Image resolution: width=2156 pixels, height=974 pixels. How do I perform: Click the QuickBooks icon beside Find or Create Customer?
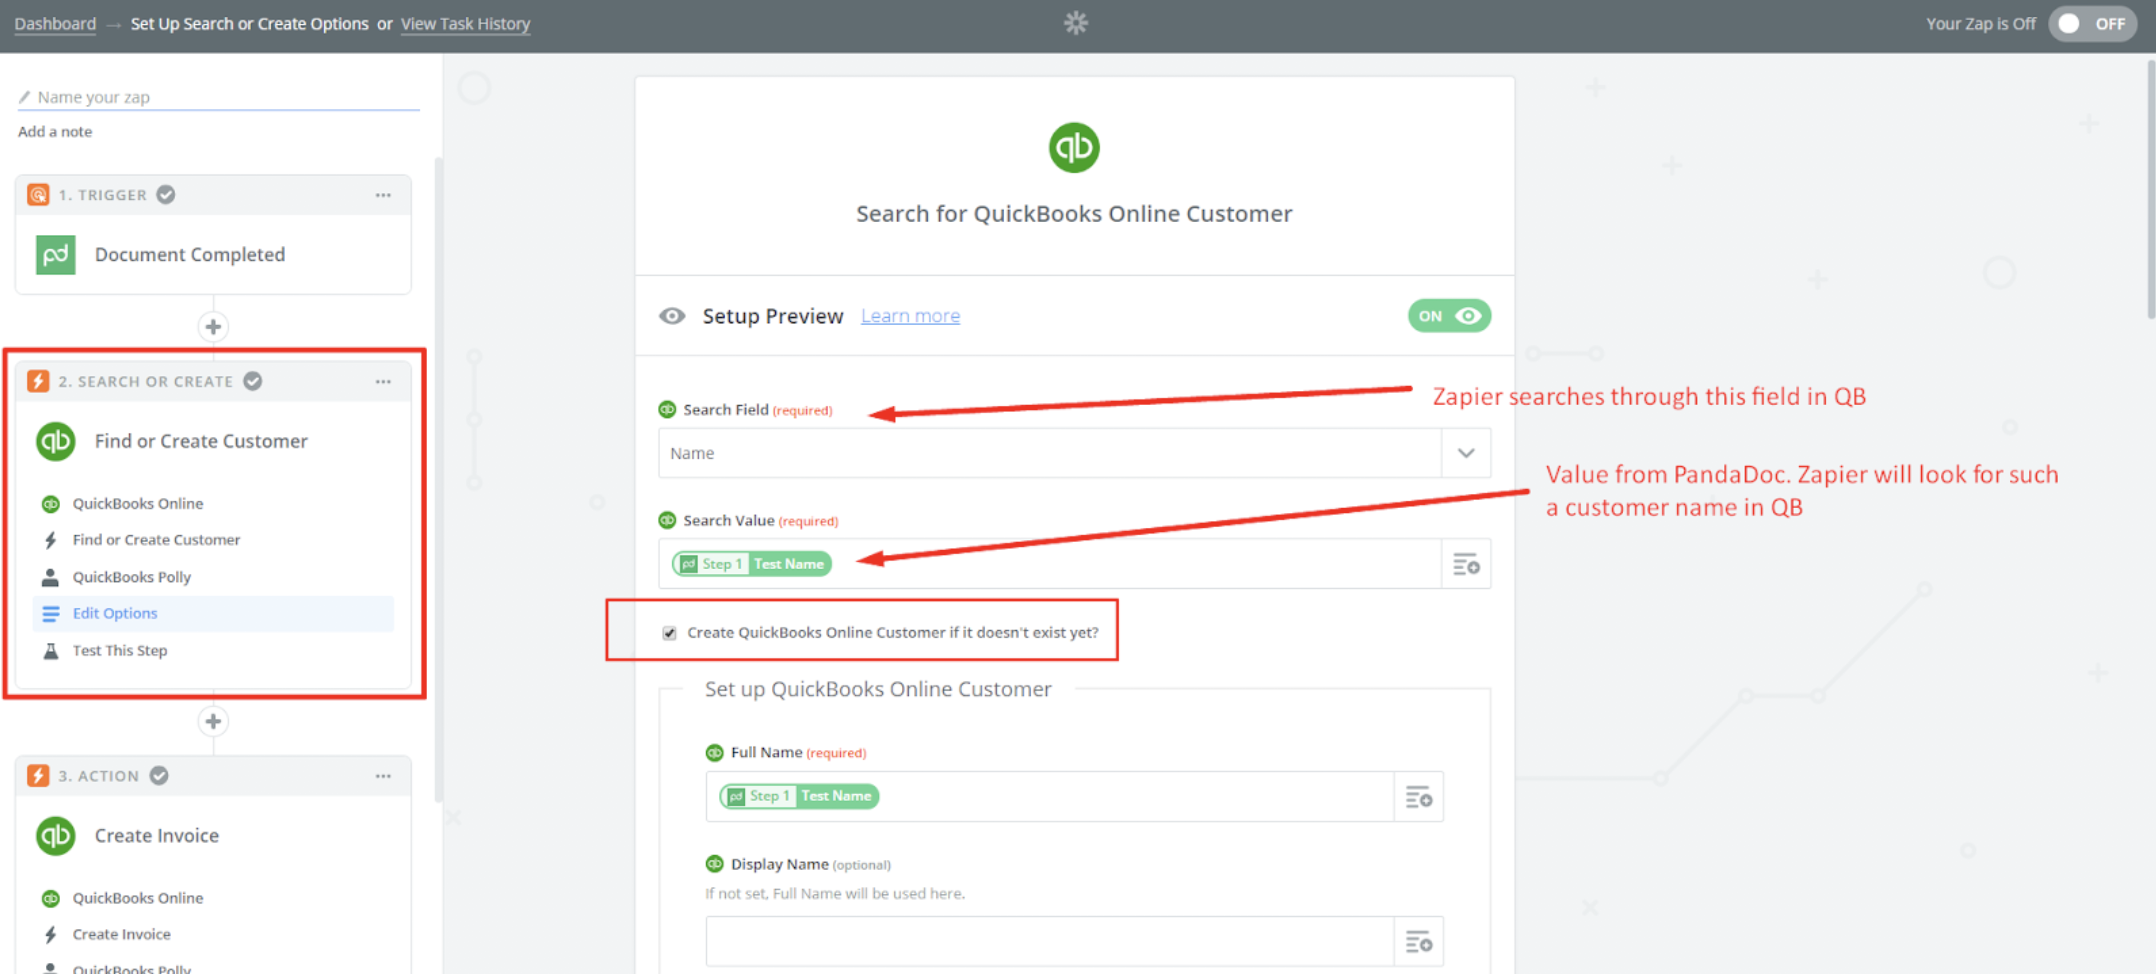56,441
